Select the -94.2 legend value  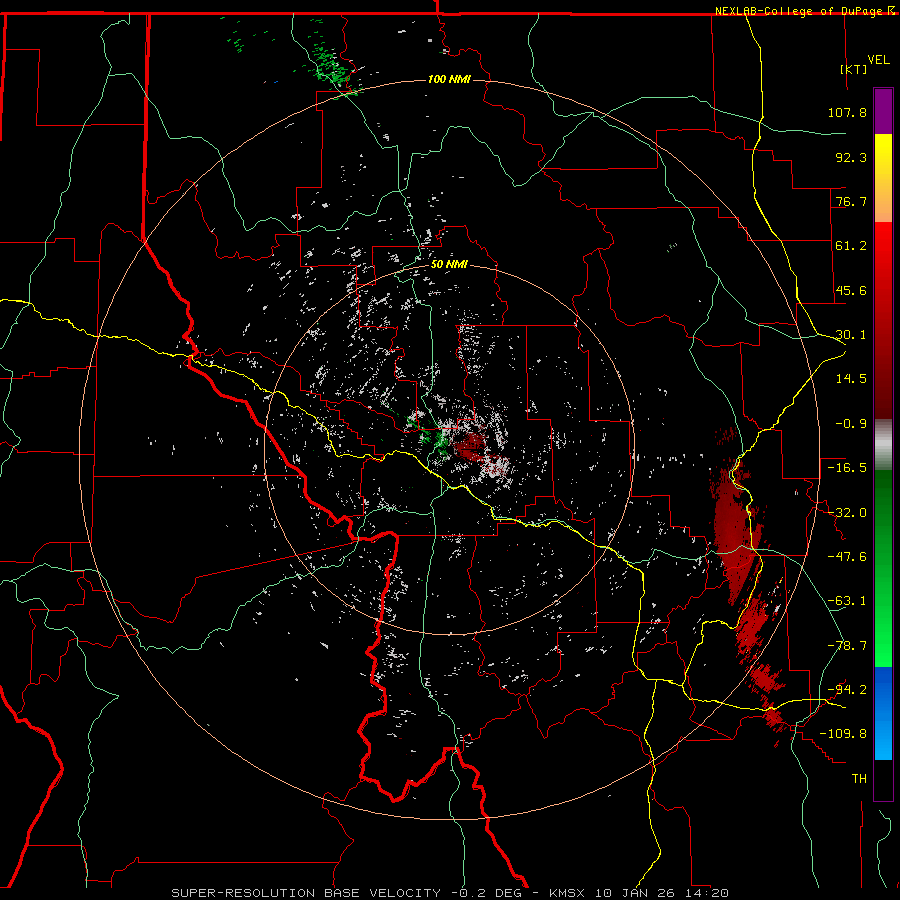click(847, 689)
